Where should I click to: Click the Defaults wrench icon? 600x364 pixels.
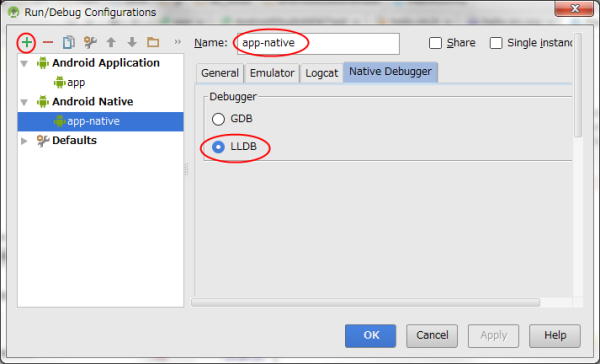tap(43, 140)
